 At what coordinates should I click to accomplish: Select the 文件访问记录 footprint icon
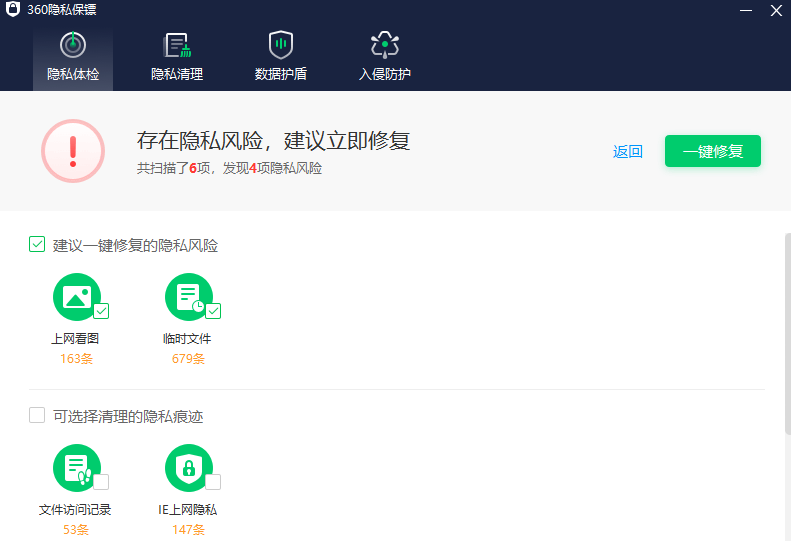point(77,468)
